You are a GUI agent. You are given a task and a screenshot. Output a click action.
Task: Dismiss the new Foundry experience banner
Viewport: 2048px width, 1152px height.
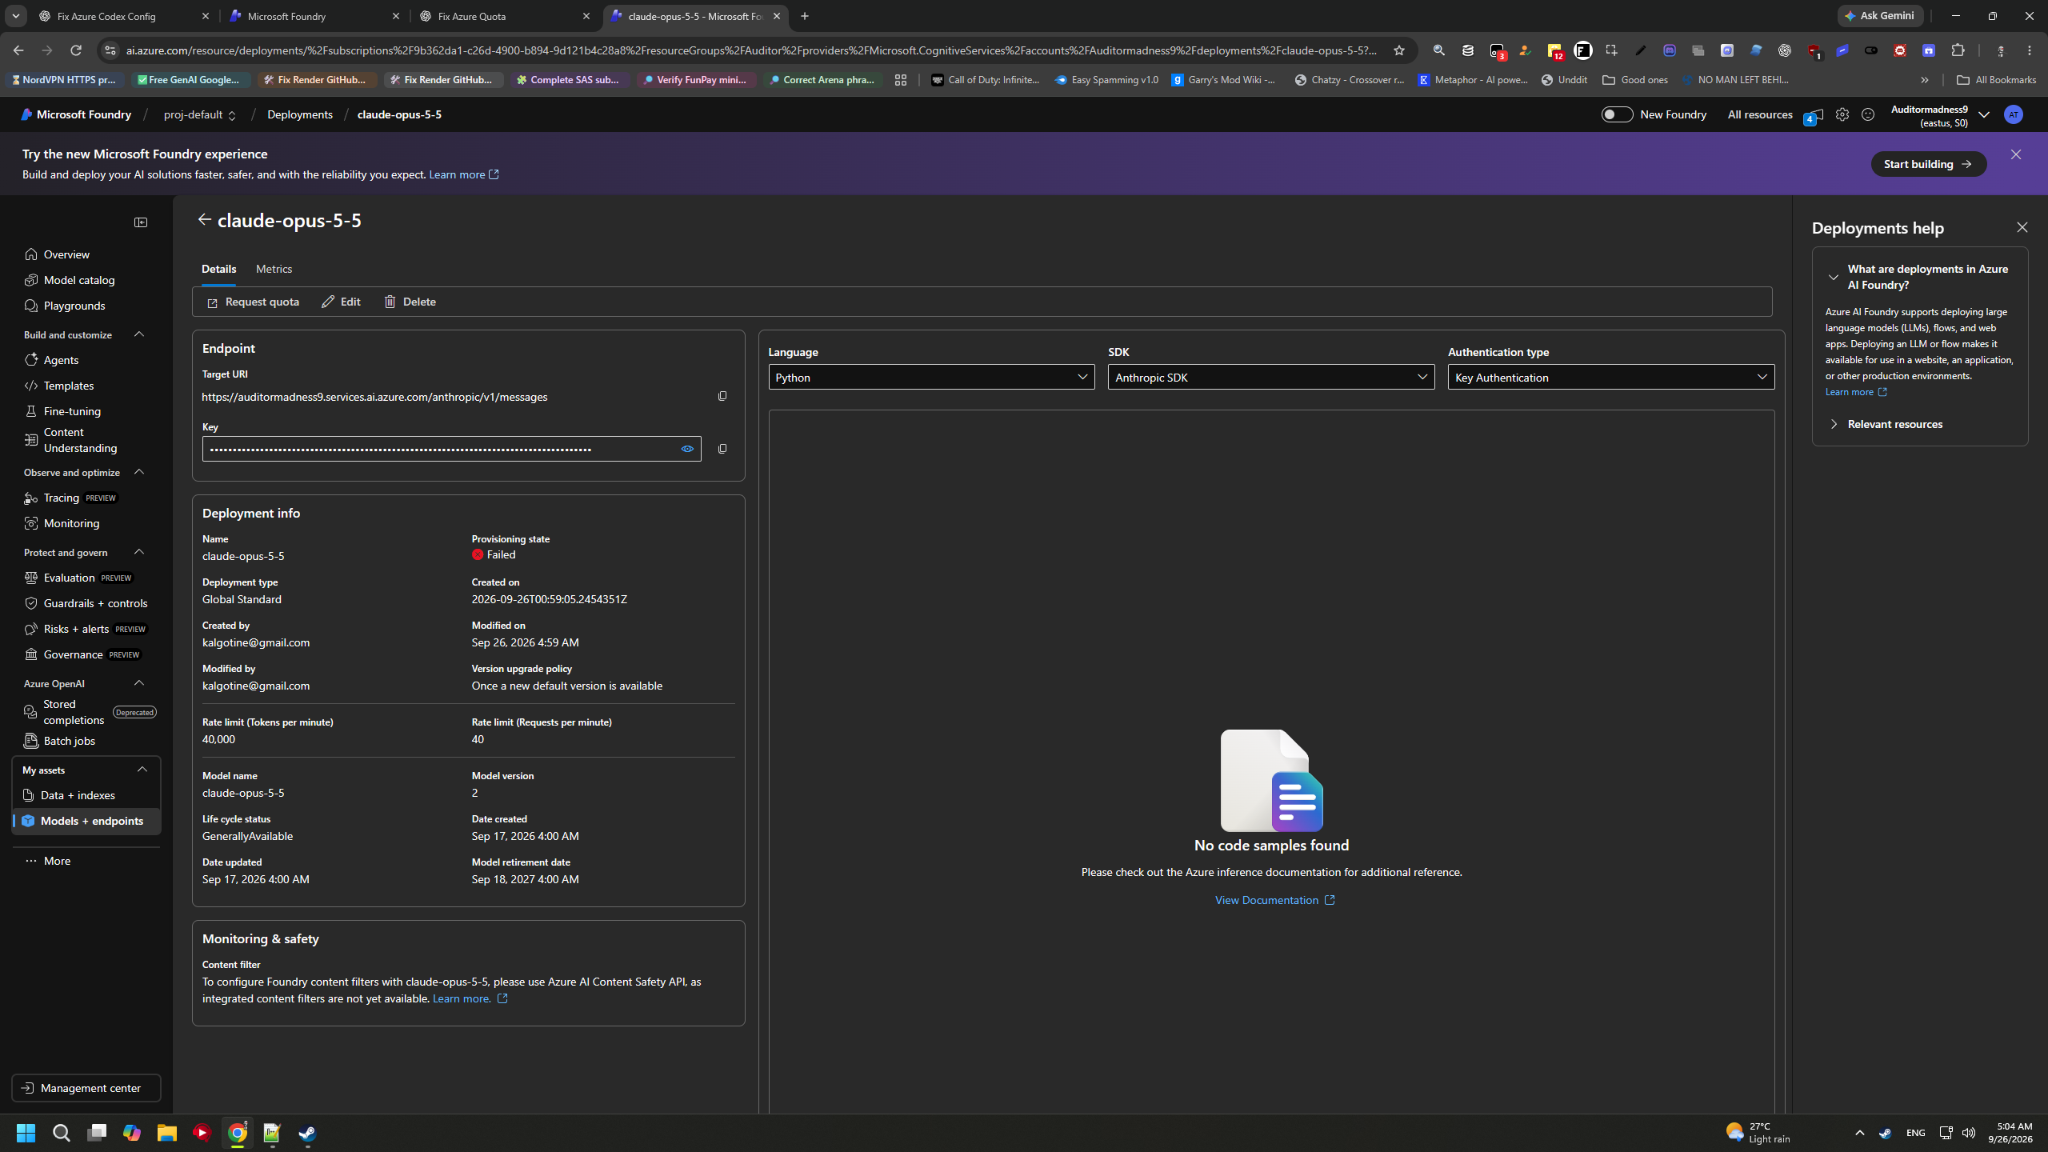pos(2016,154)
